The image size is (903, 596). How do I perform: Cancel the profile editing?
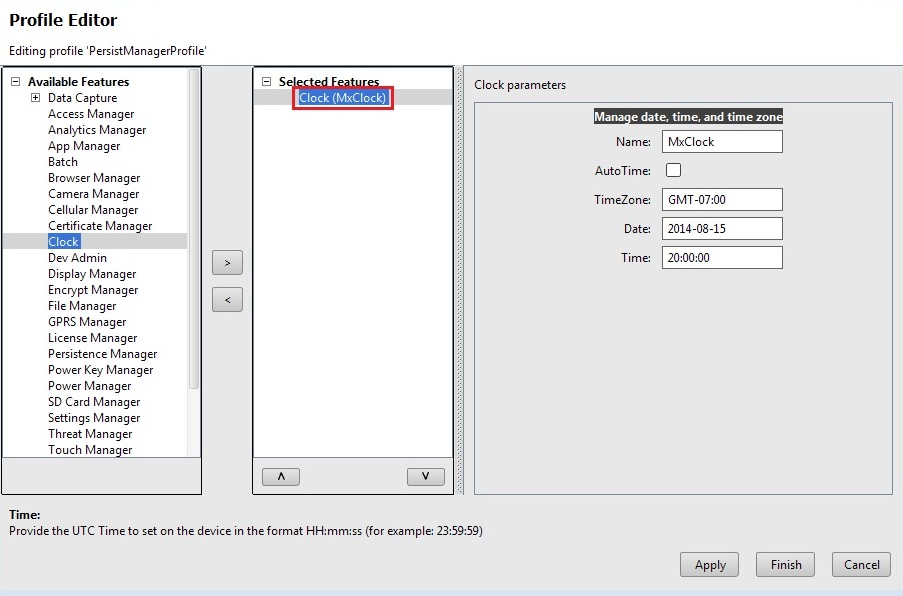point(861,565)
